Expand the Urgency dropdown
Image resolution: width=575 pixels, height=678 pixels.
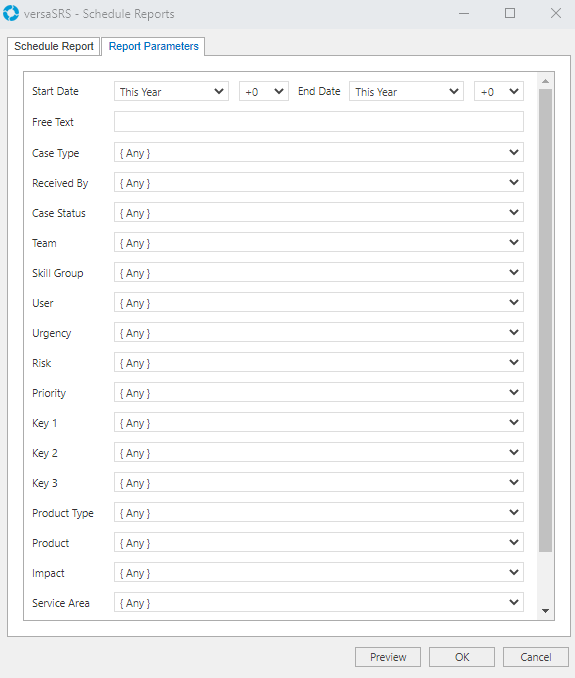coord(319,332)
